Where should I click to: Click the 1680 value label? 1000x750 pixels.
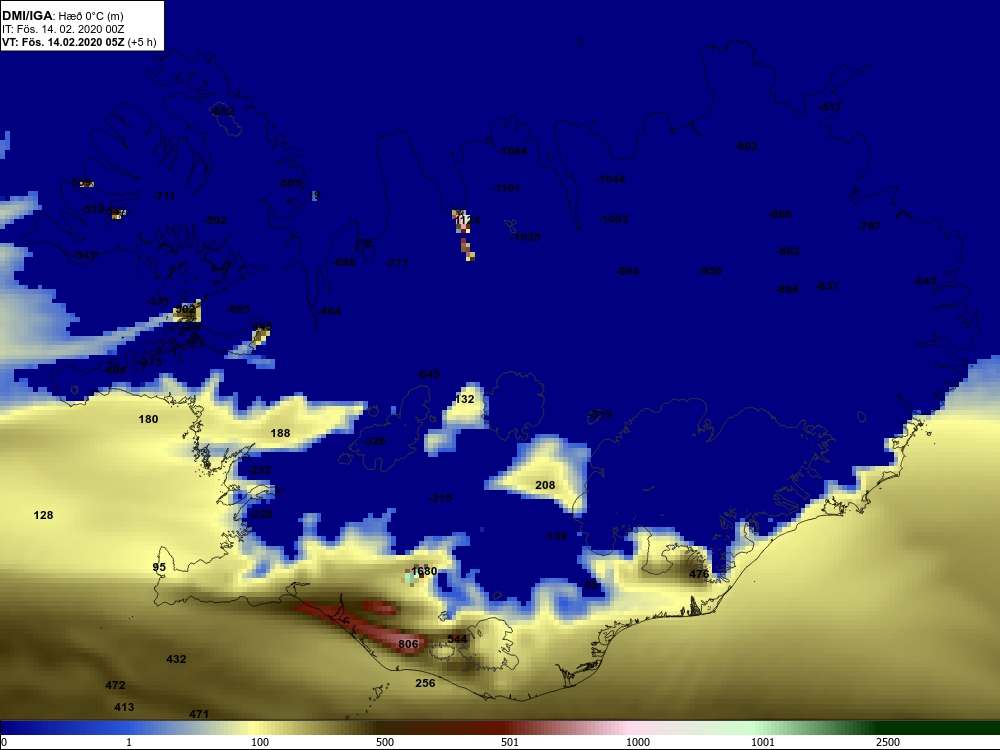point(424,571)
